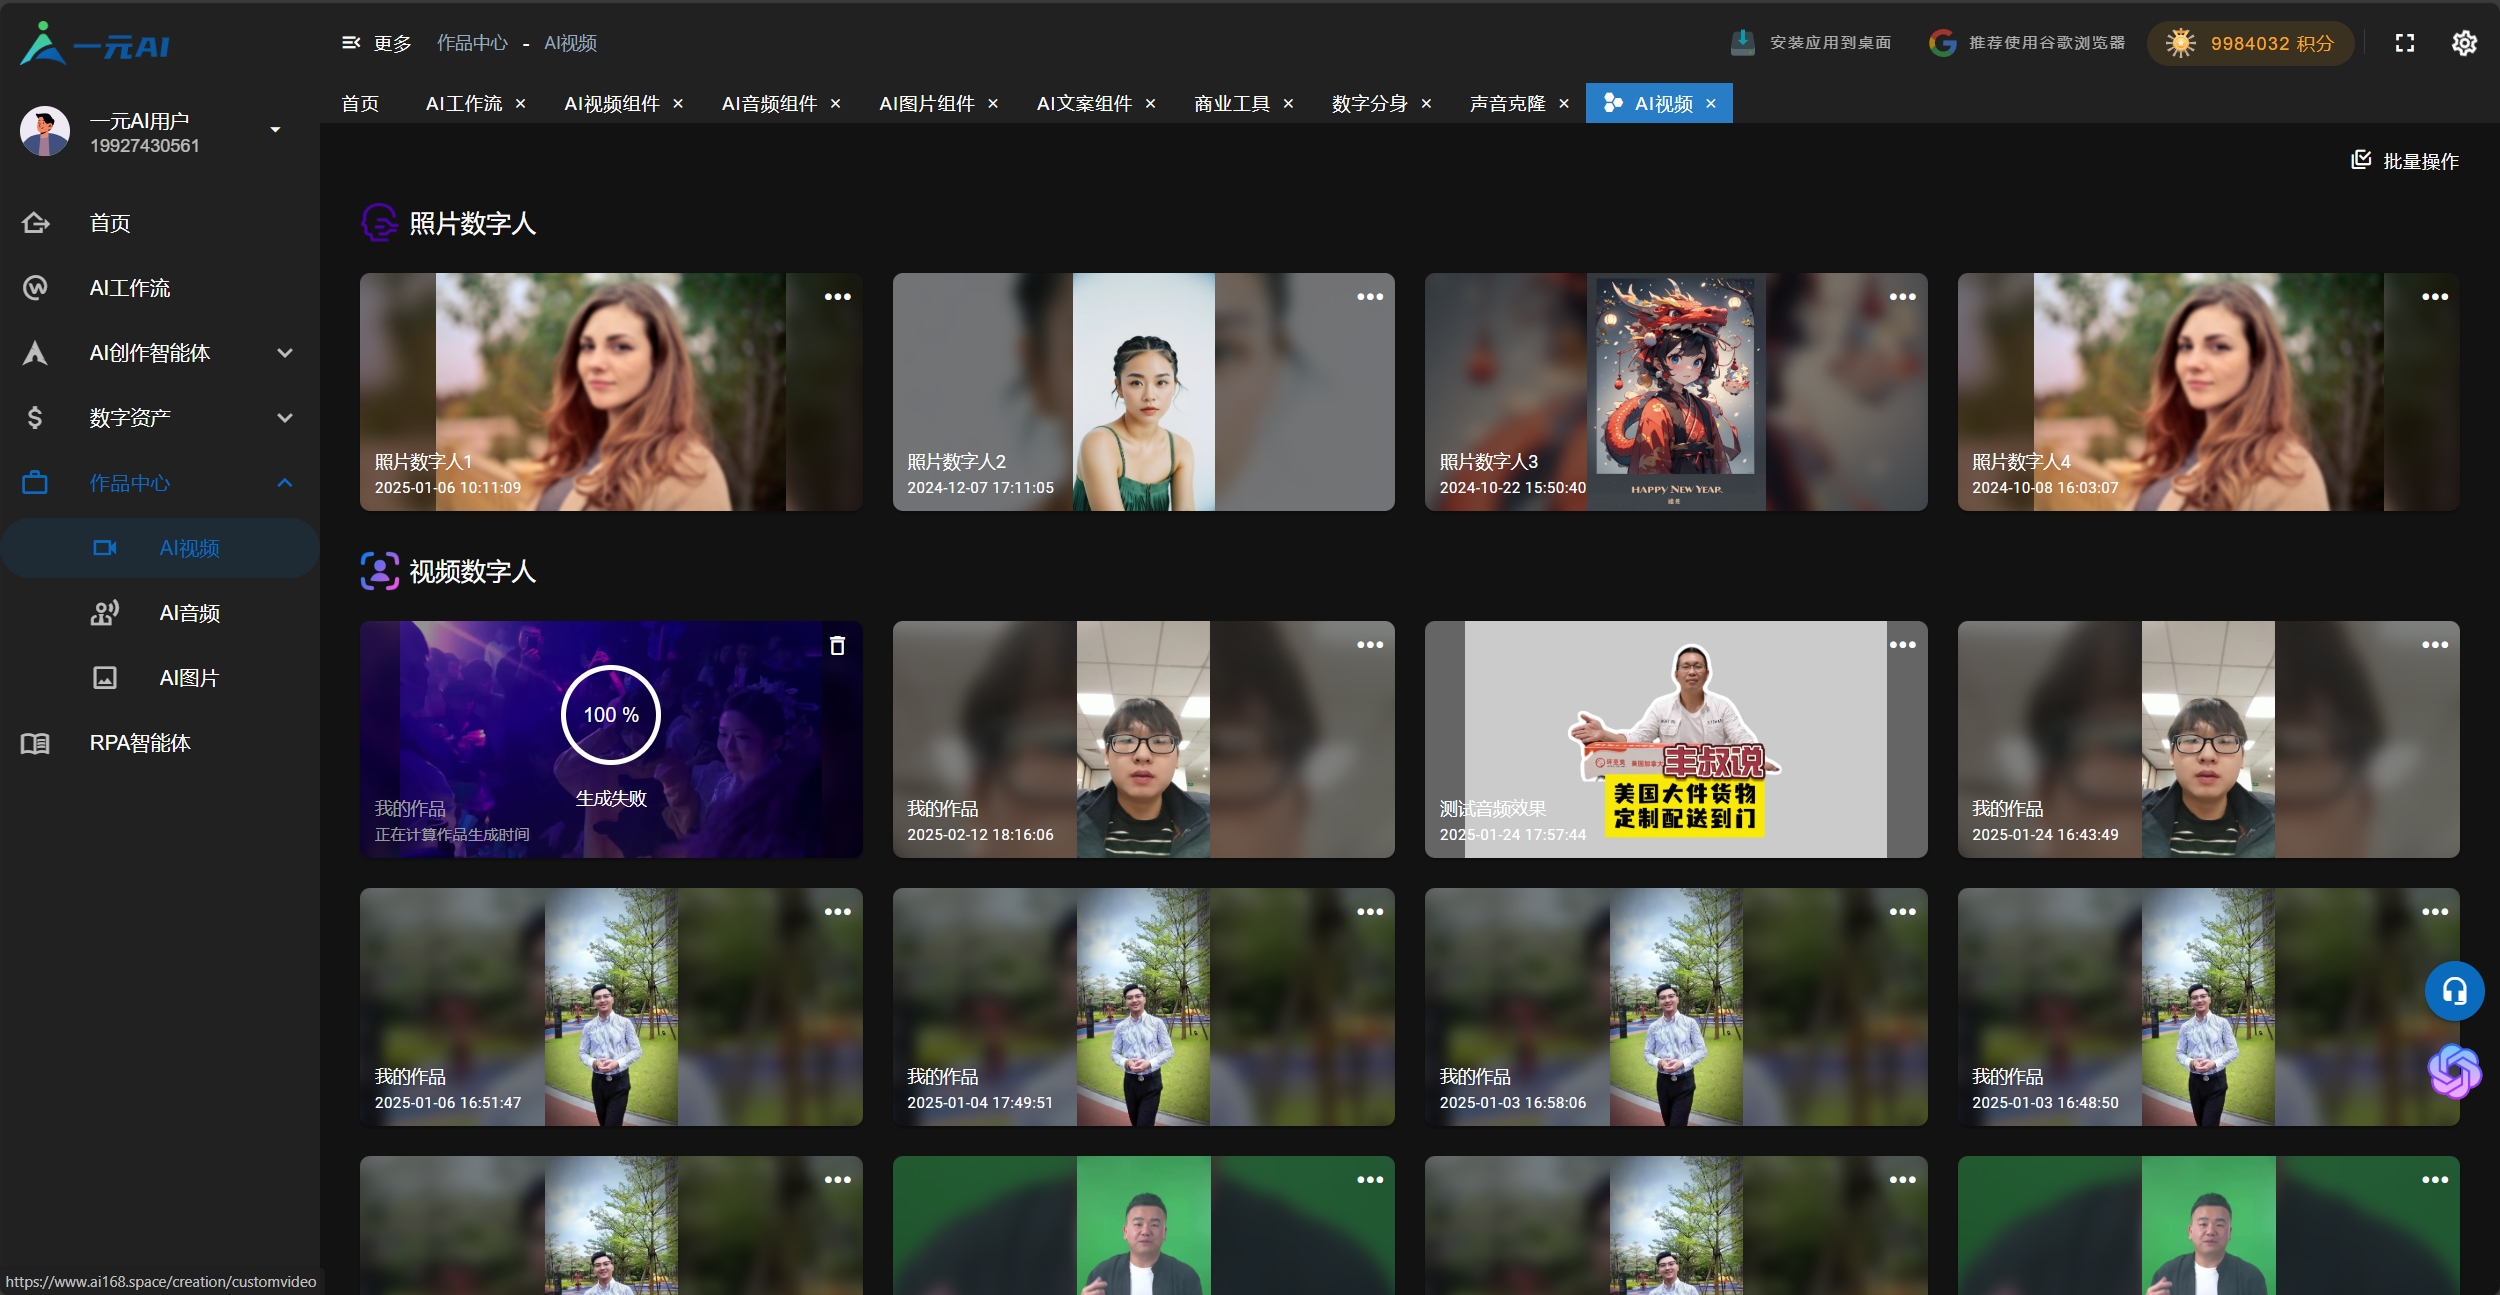Viewport: 2500px width, 1295px height.
Task: Open settings gear in top bar
Action: 2464,43
